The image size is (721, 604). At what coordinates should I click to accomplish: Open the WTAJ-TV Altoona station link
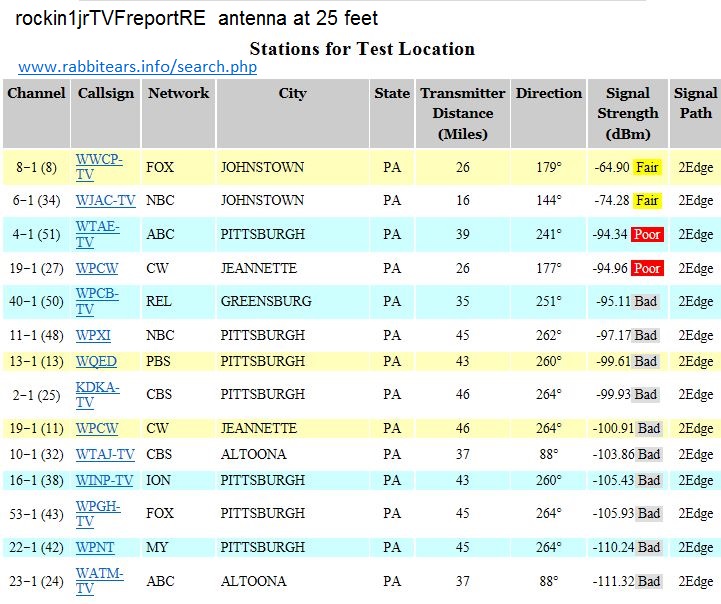[105, 455]
